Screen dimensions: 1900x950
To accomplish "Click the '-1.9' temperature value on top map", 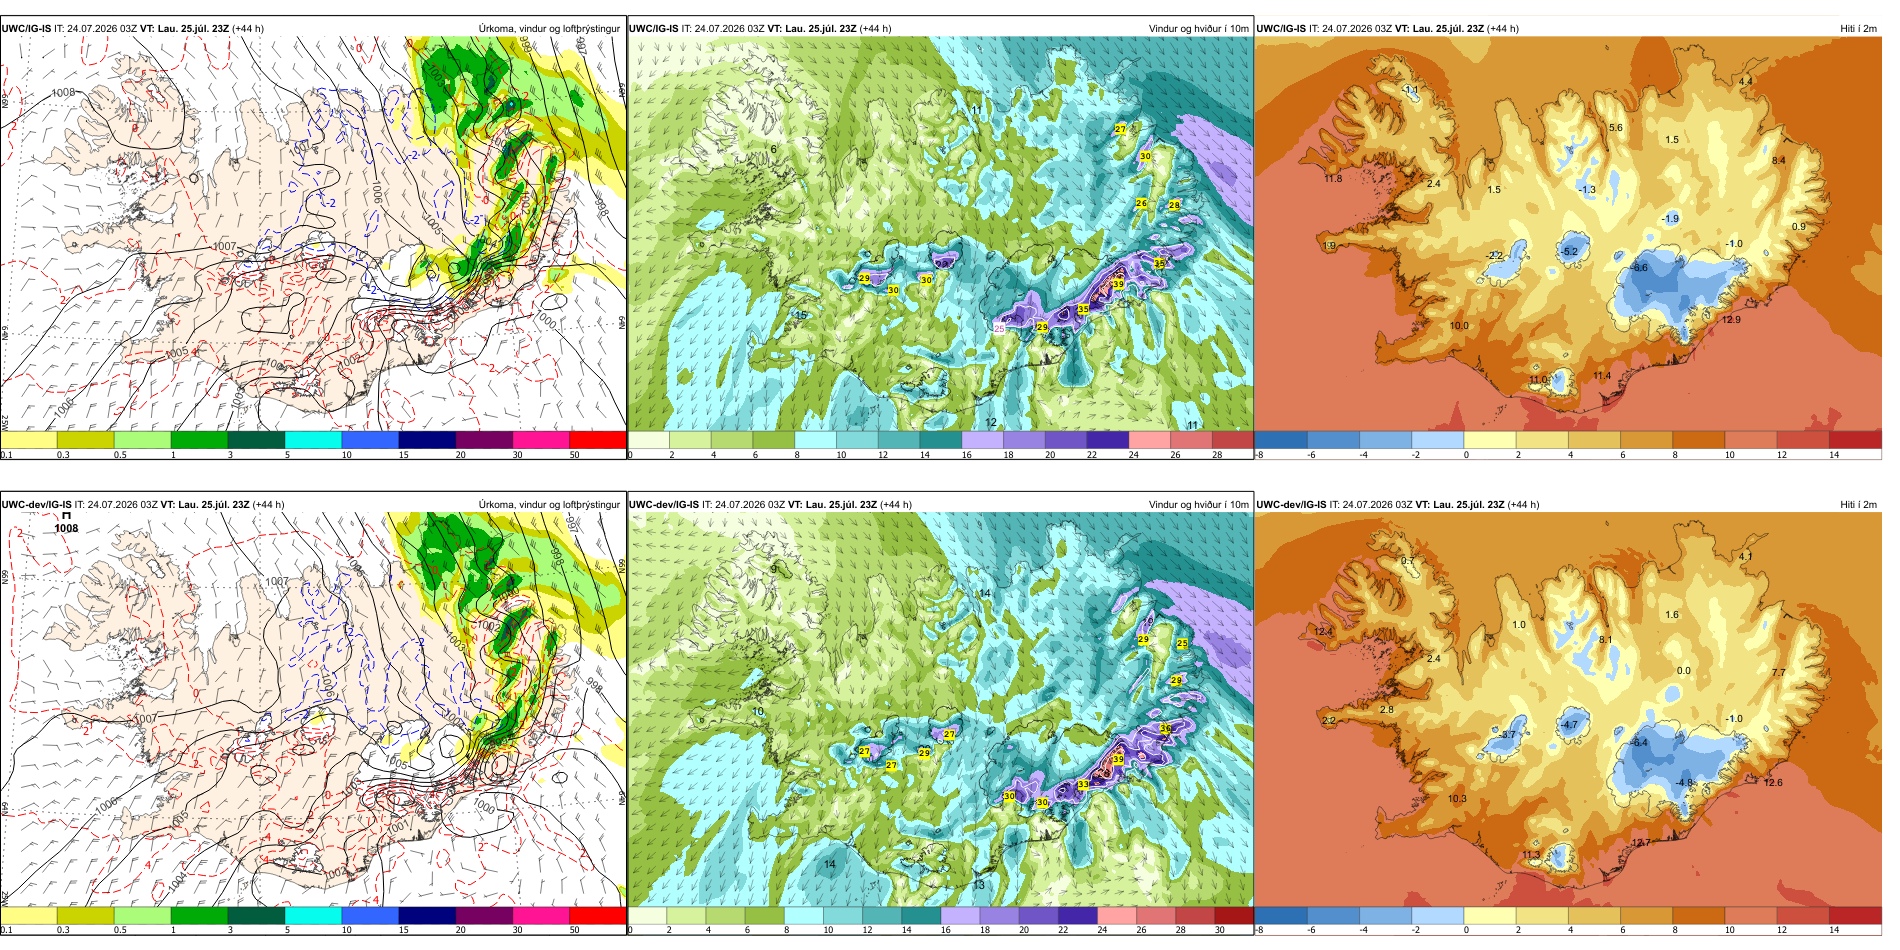I will 1671,218.
